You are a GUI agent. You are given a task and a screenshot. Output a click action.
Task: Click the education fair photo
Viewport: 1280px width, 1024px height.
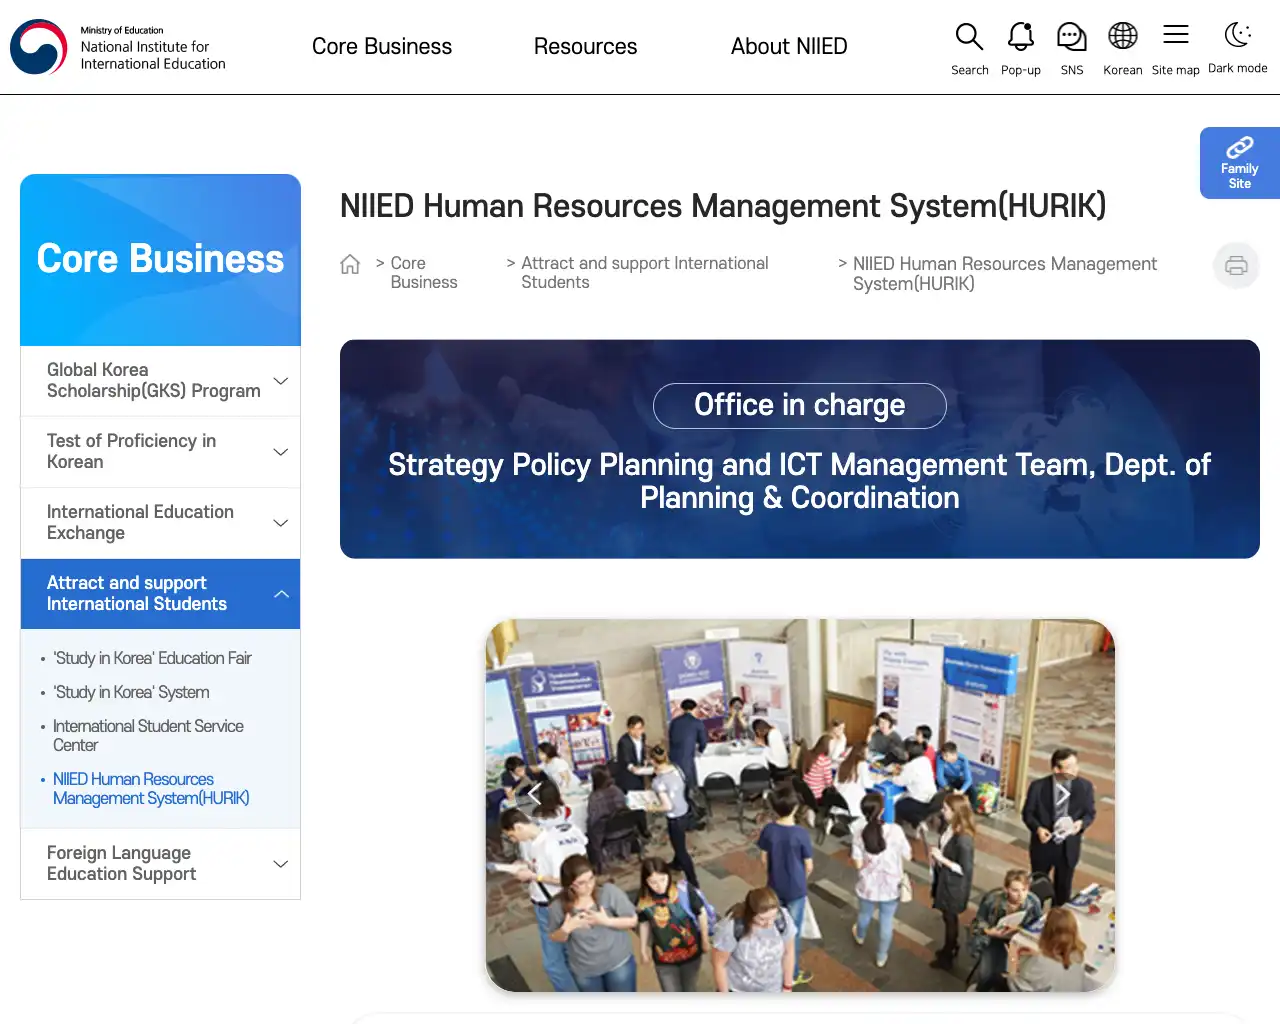[800, 806]
